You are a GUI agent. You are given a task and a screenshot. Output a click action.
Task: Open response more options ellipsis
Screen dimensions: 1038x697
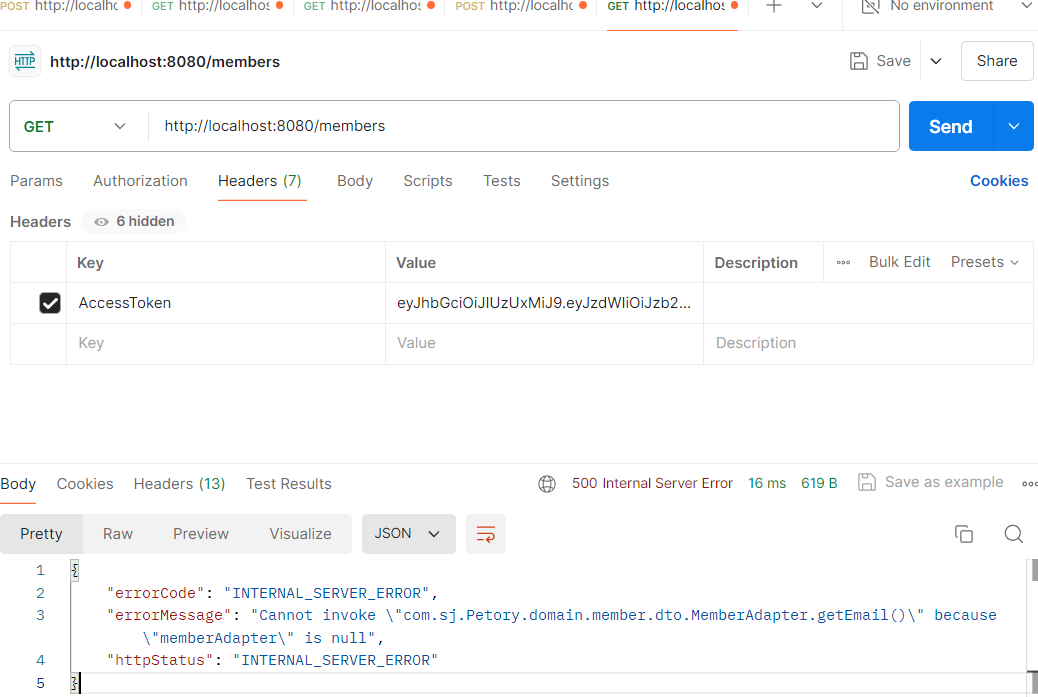[x=1029, y=484]
